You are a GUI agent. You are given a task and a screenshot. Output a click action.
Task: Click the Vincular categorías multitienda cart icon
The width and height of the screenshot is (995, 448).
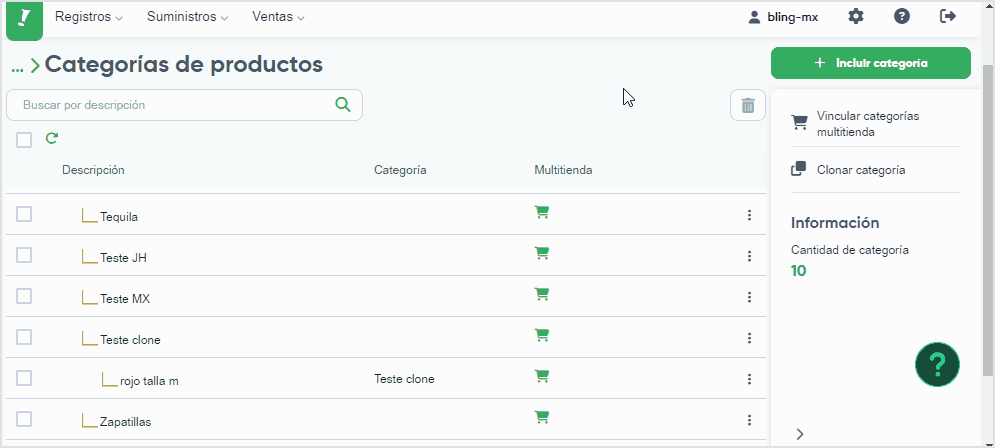[x=799, y=122]
